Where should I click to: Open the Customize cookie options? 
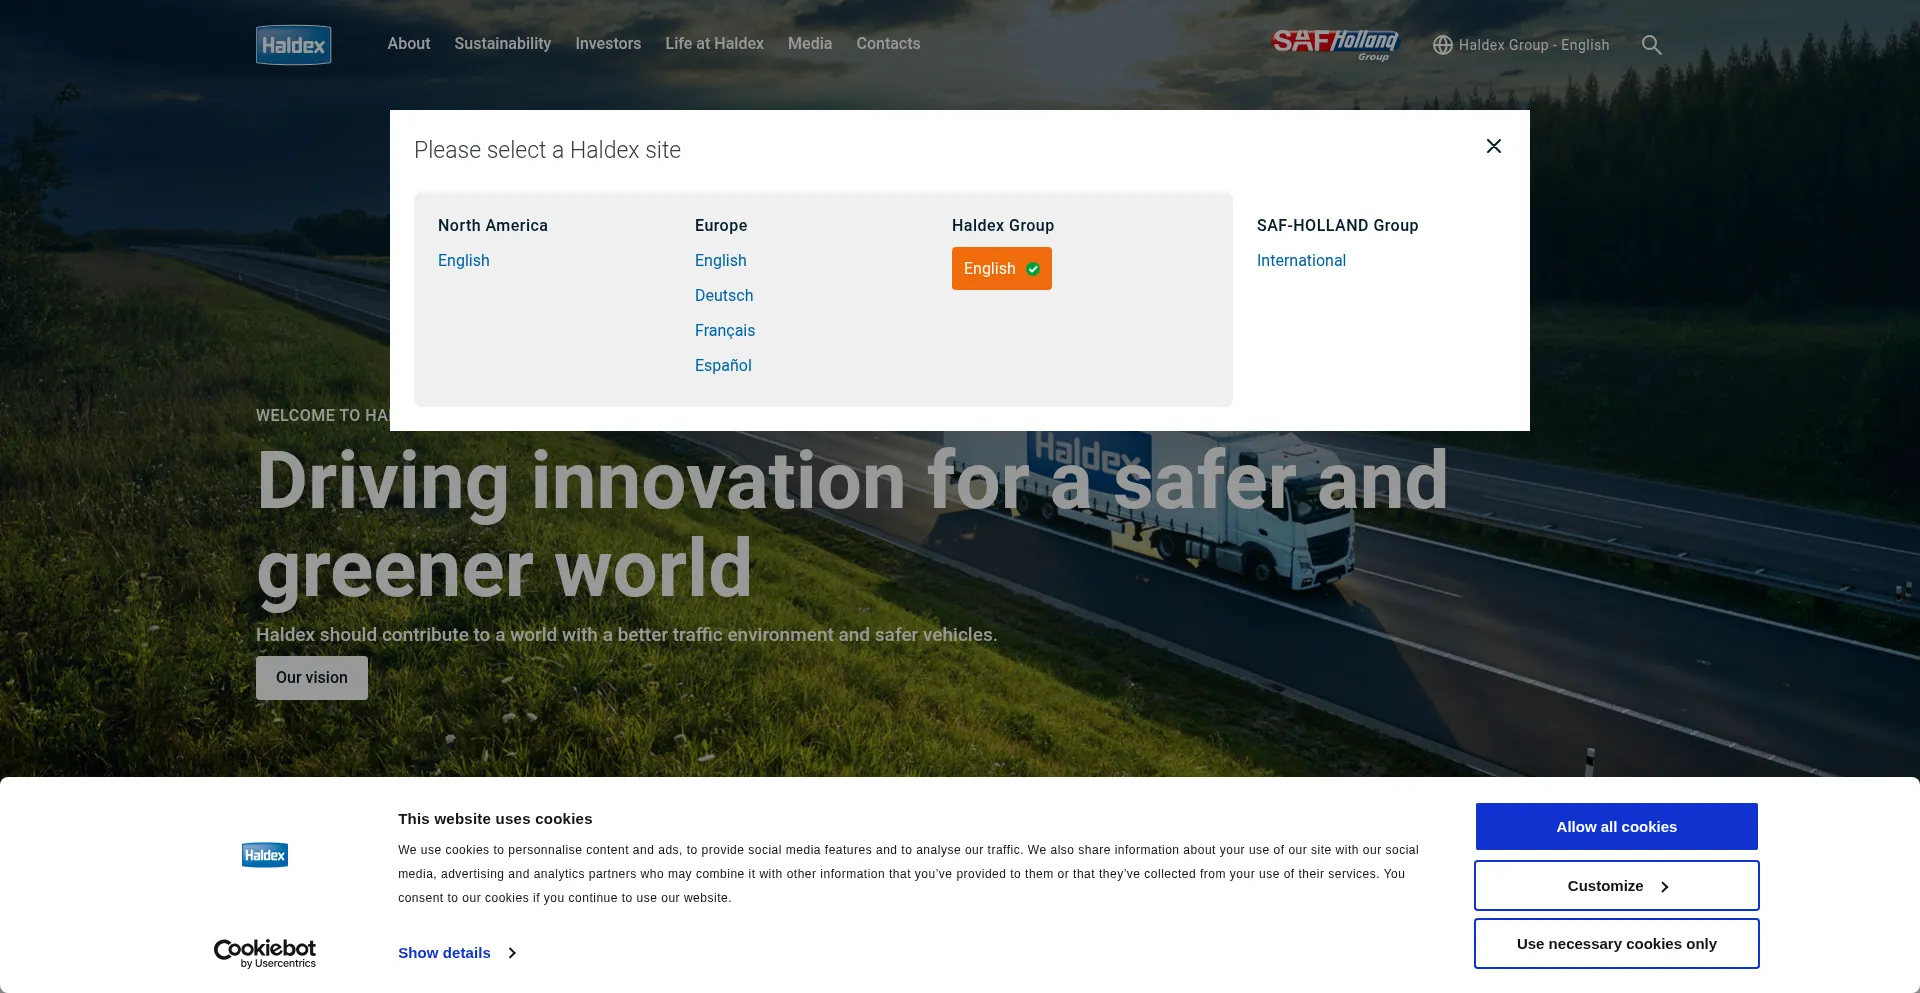pos(1616,886)
